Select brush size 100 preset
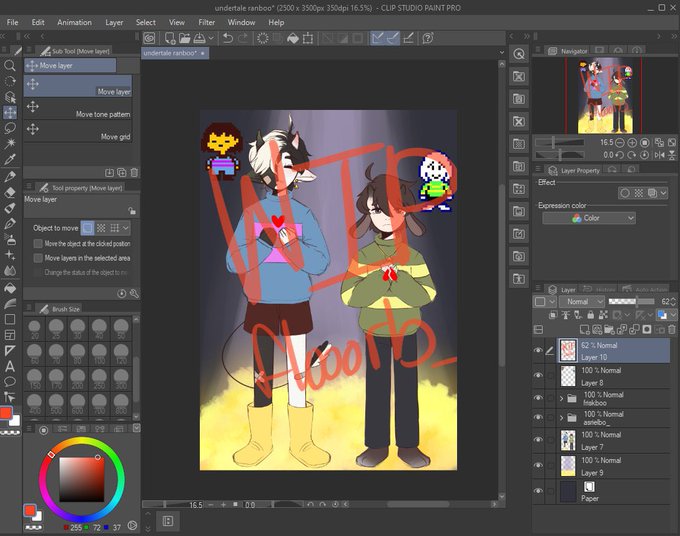680x536 pixels. [x=99, y=353]
